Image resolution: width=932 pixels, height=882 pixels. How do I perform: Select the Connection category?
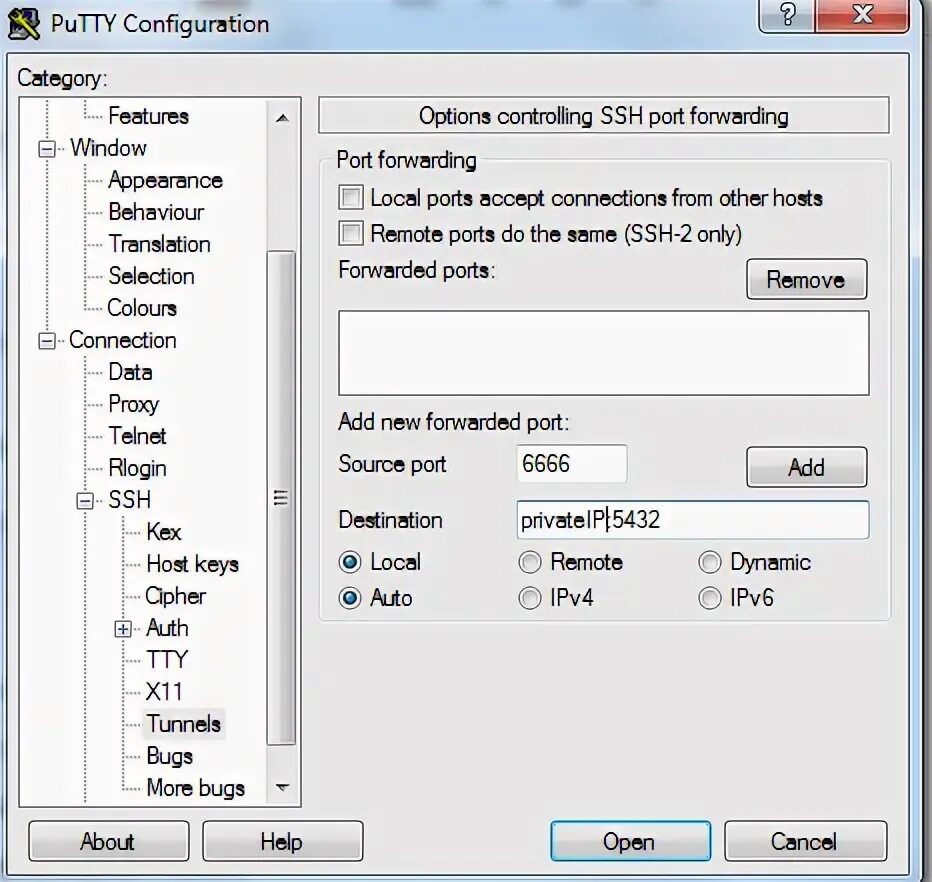point(123,340)
